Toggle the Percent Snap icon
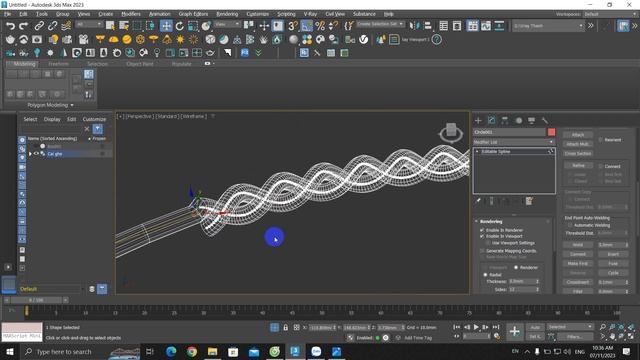Screen dimensions: 640x360 pyautogui.click(x=320, y=26)
